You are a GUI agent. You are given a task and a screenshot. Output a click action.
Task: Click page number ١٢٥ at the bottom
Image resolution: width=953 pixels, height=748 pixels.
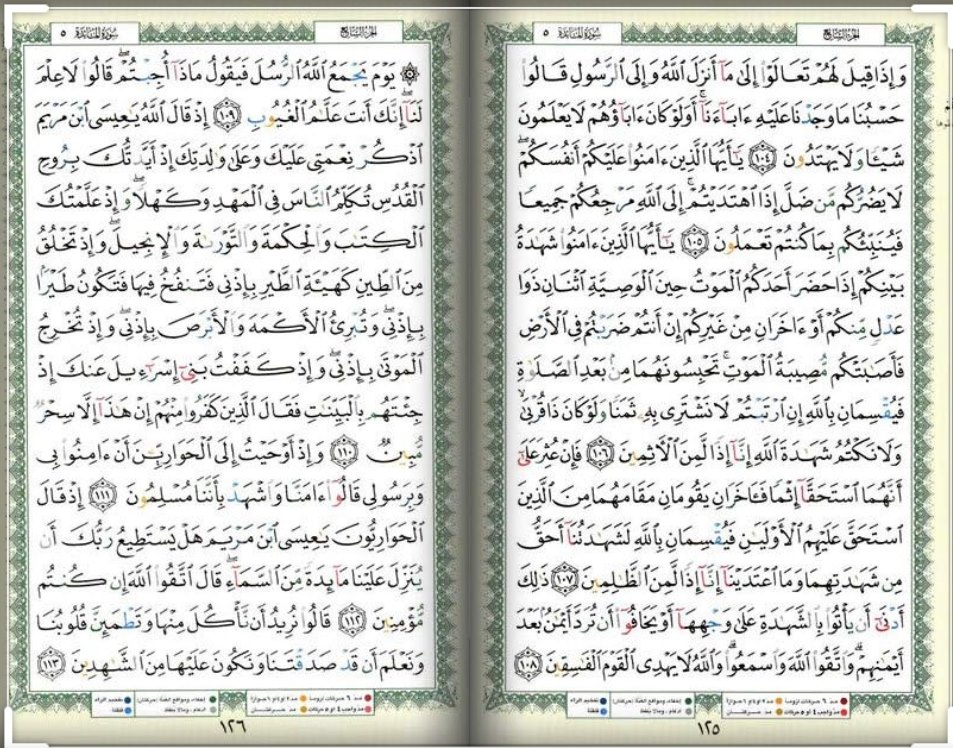pyautogui.click(x=708, y=729)
